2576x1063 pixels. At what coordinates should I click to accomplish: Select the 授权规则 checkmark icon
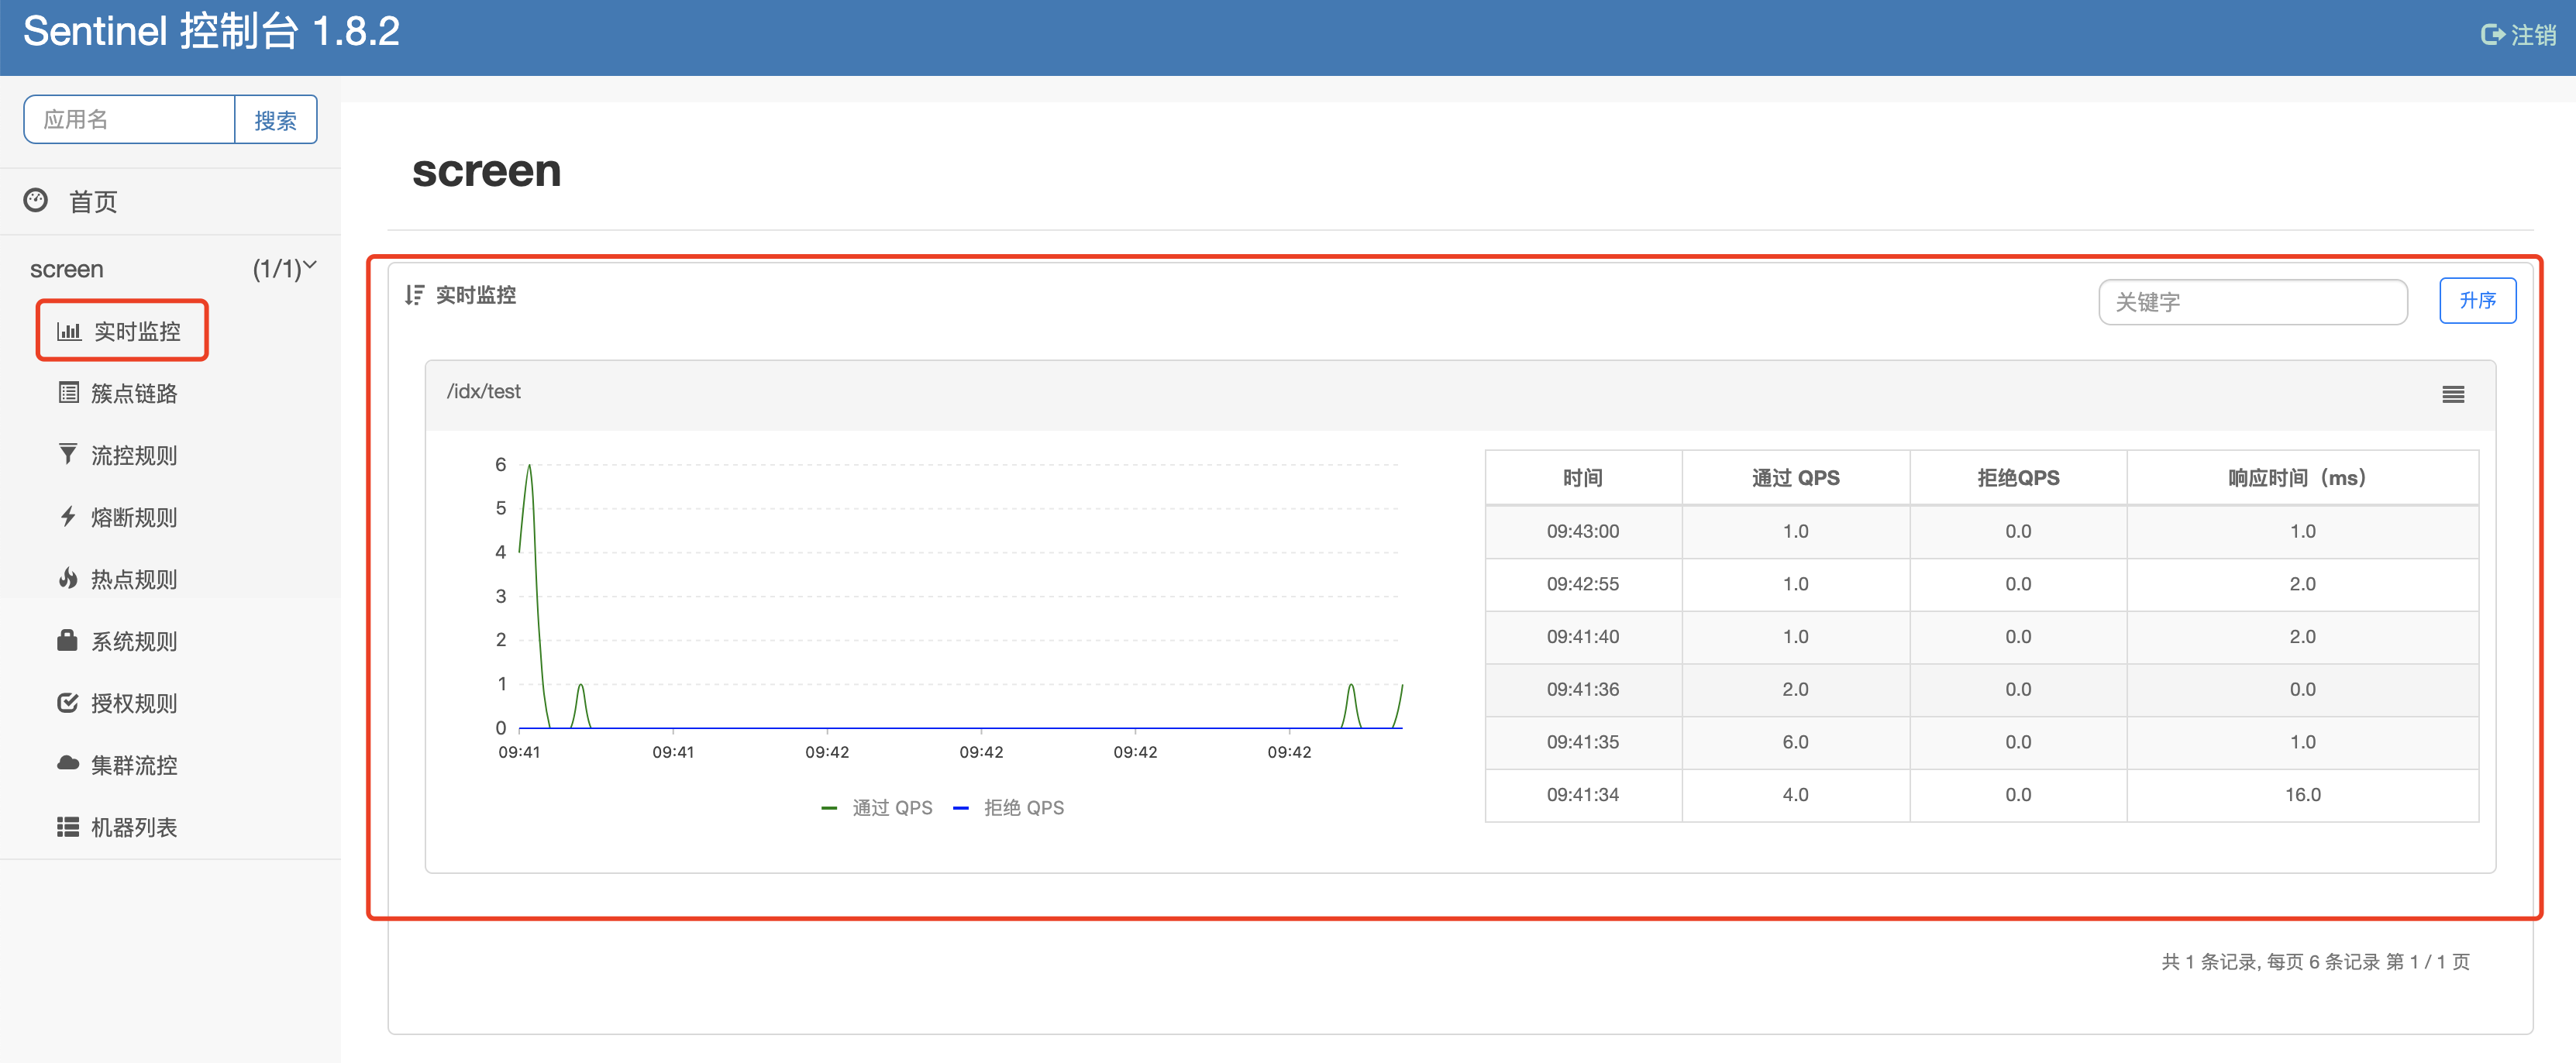click(67, 702)
